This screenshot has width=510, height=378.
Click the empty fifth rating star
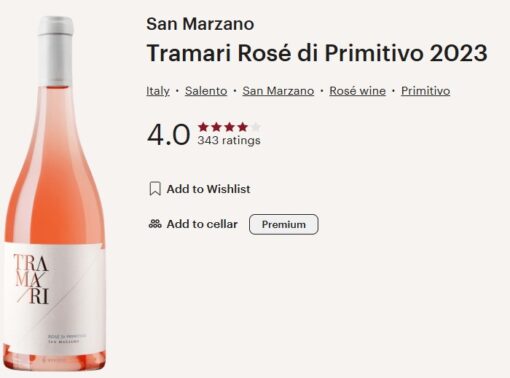[x=256, y=127]
